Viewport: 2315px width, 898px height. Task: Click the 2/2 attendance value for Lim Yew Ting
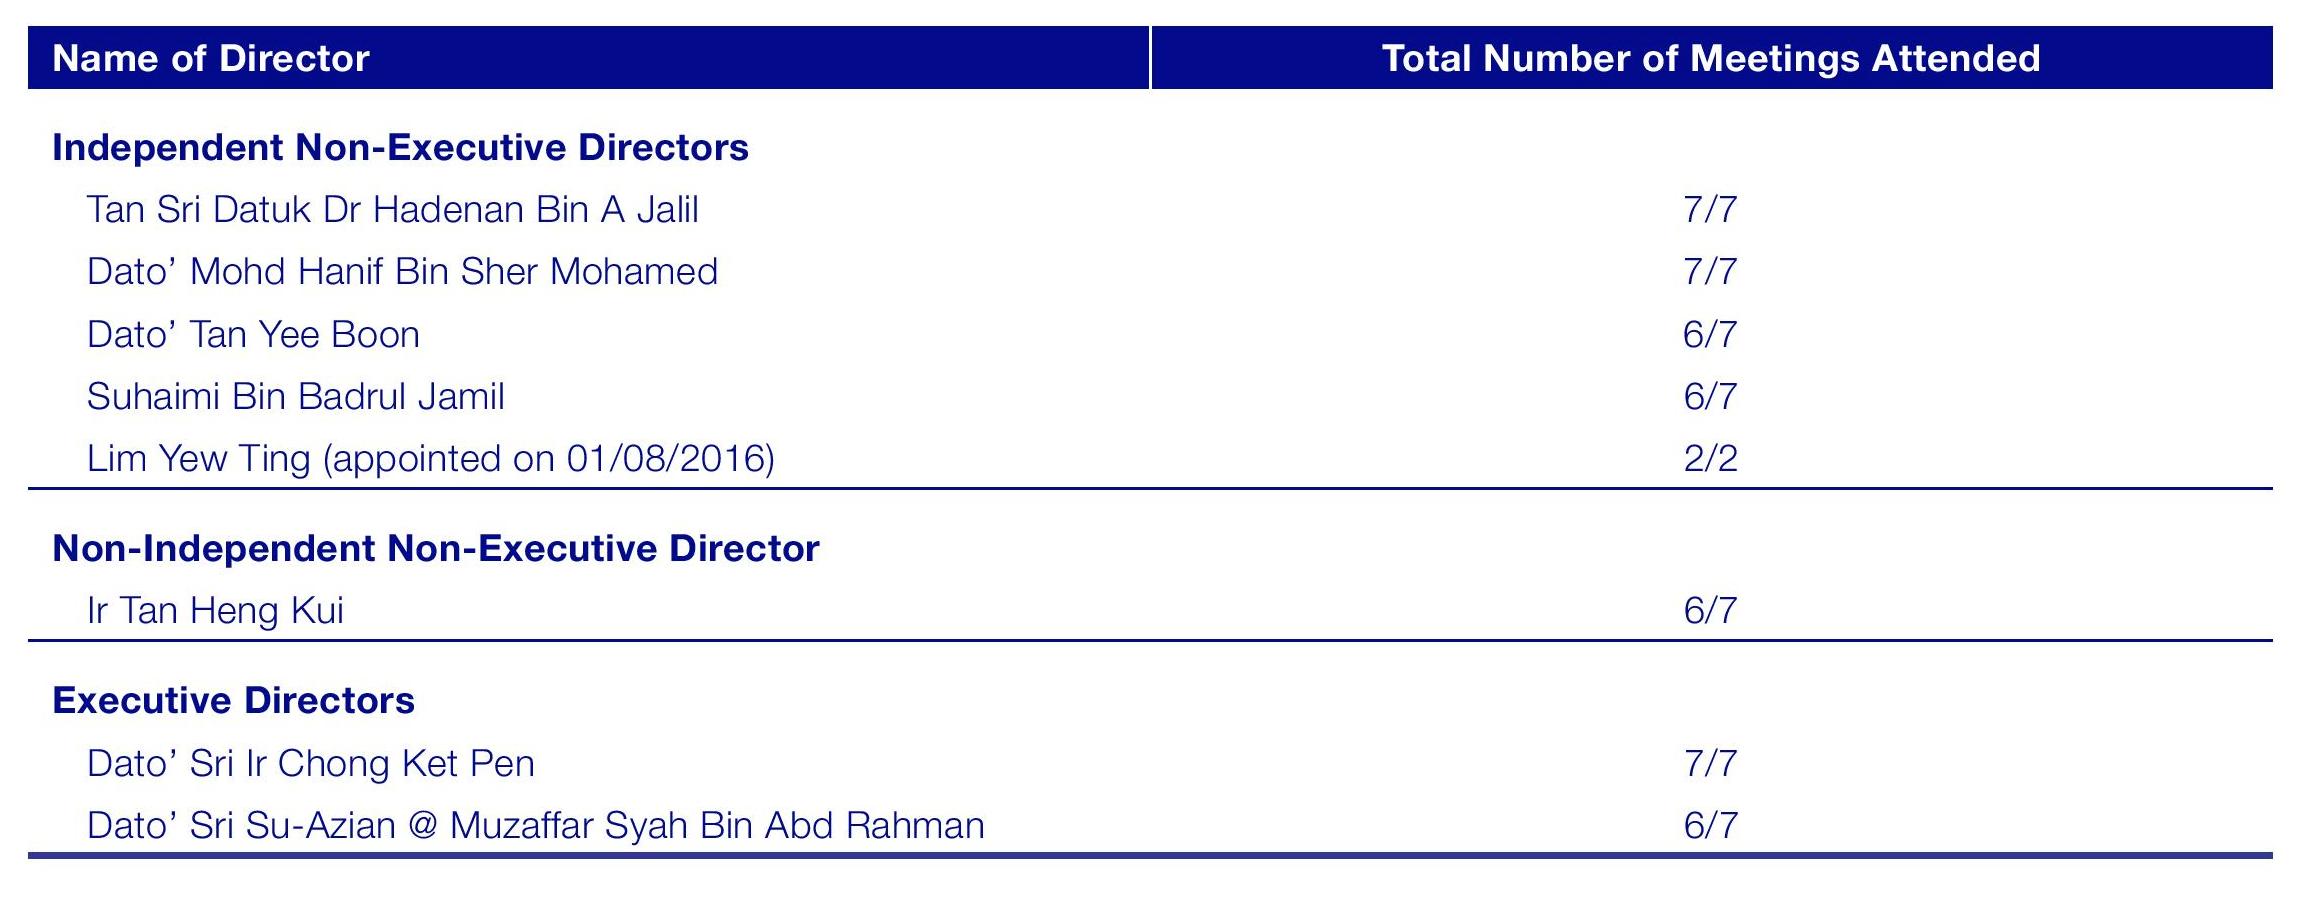click(x=1710, y=459)
